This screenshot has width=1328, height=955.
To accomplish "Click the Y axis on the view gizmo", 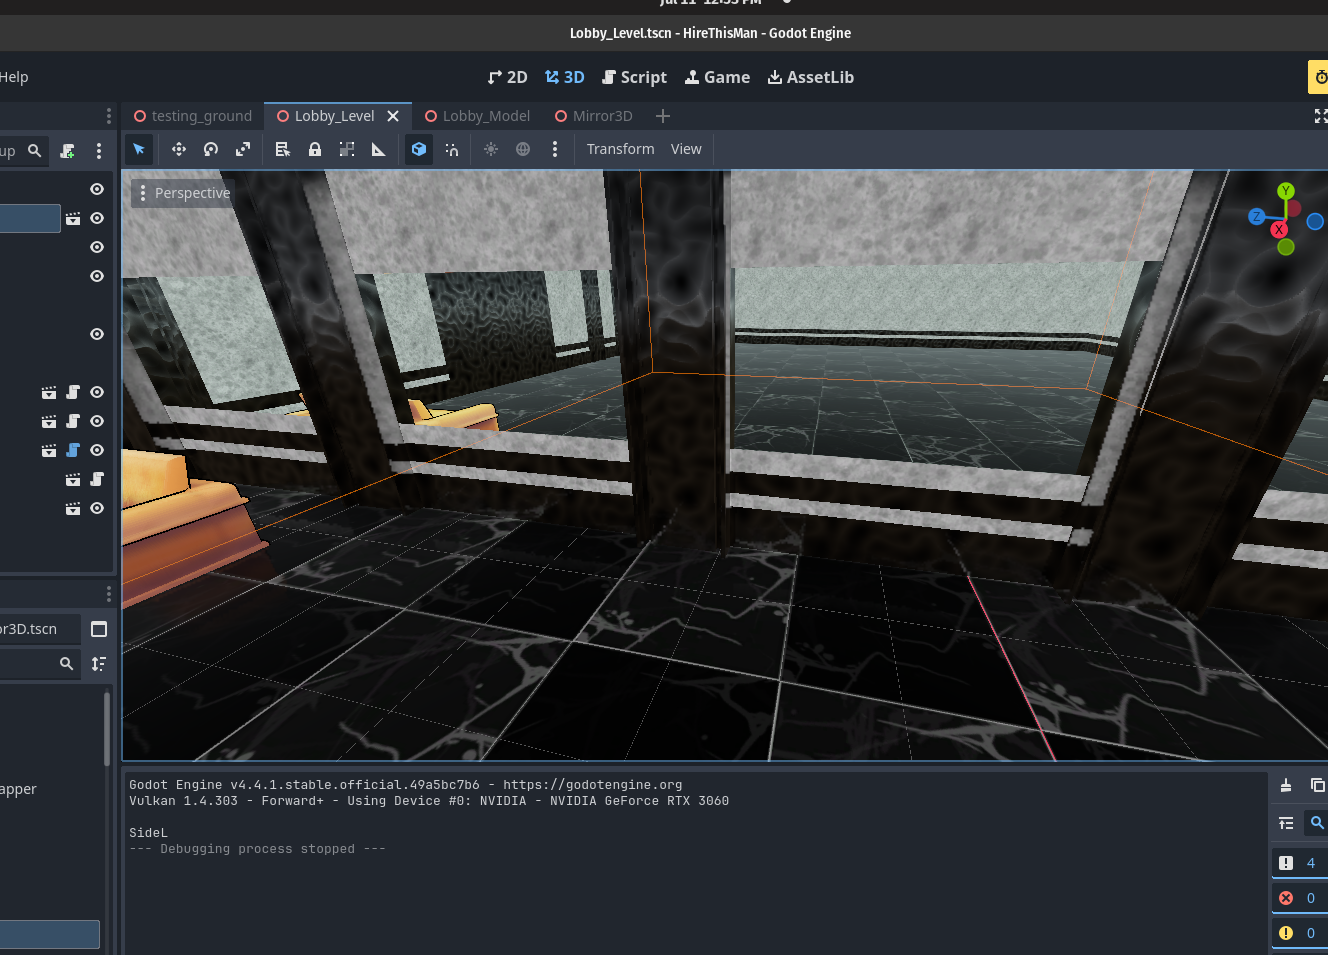I will click(x=1286, y=191).
